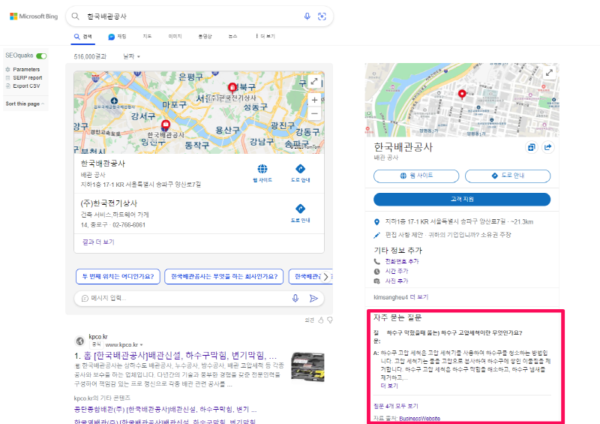
Task: Click the Microsoft Bing logo
Action: (x=34, y=16)
